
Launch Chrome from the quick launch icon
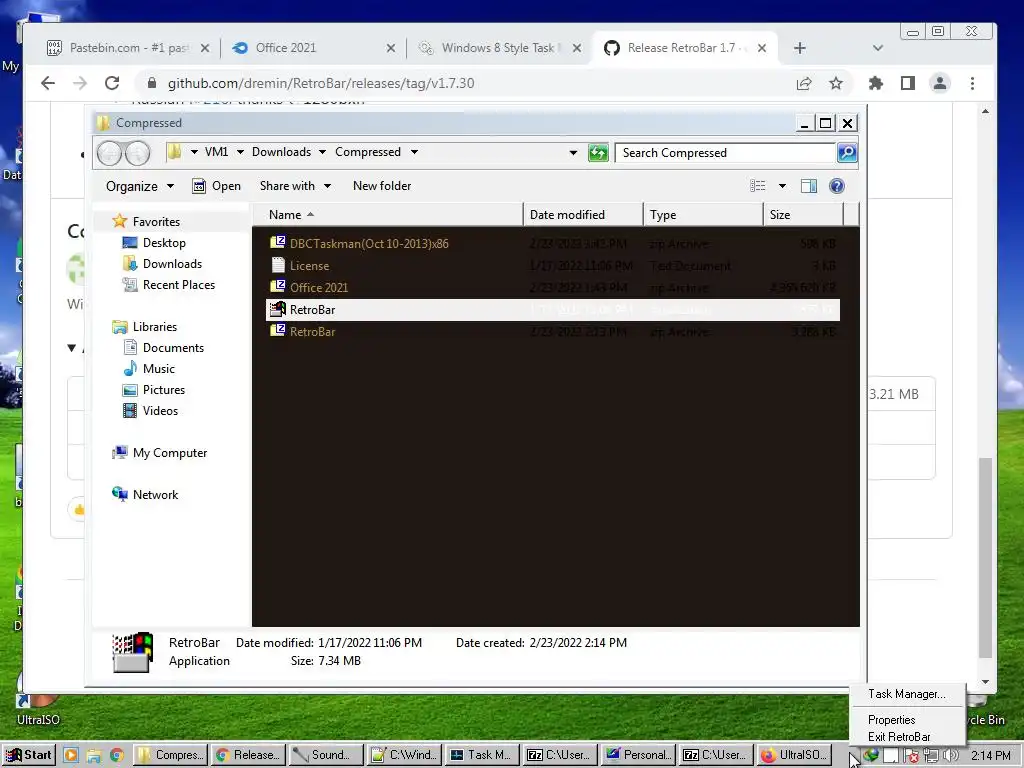tap(117, 756)
